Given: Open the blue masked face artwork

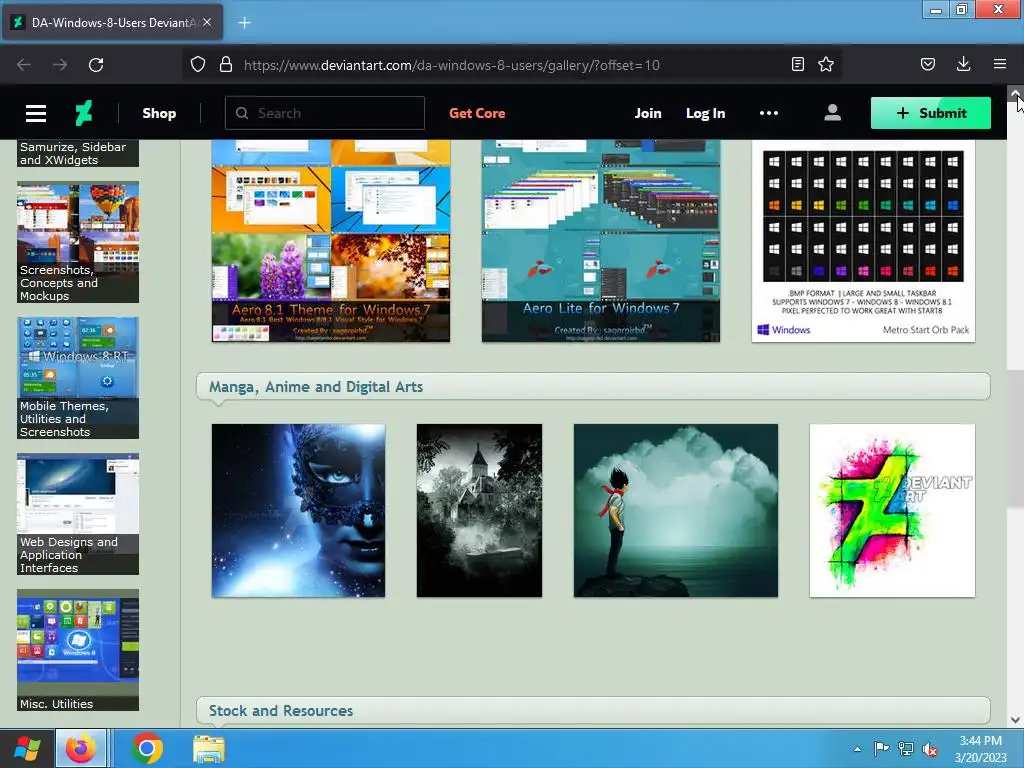Looking at the screenshot, I should click(x=298, y=510).
